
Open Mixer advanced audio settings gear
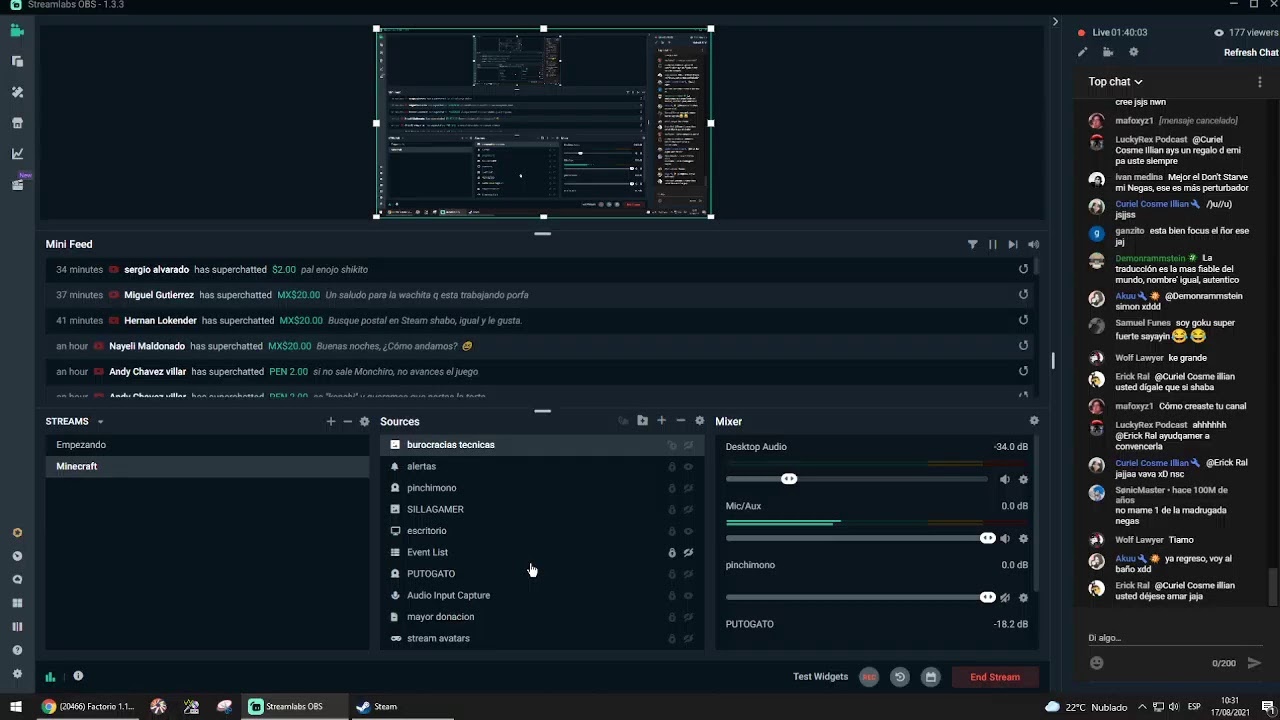click(x=1034, y=421)
